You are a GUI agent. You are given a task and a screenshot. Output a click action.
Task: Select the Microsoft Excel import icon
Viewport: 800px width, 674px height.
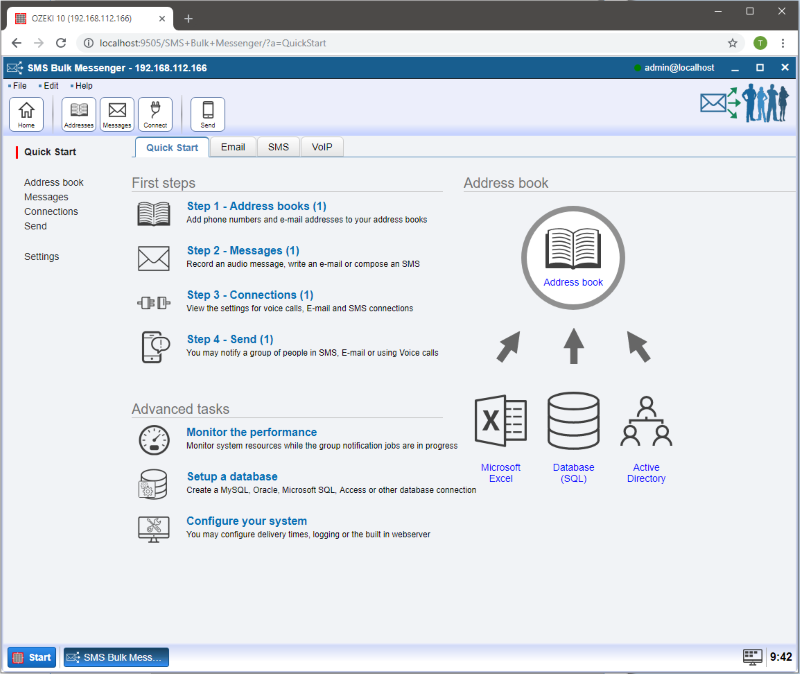[x=500, y=422]
